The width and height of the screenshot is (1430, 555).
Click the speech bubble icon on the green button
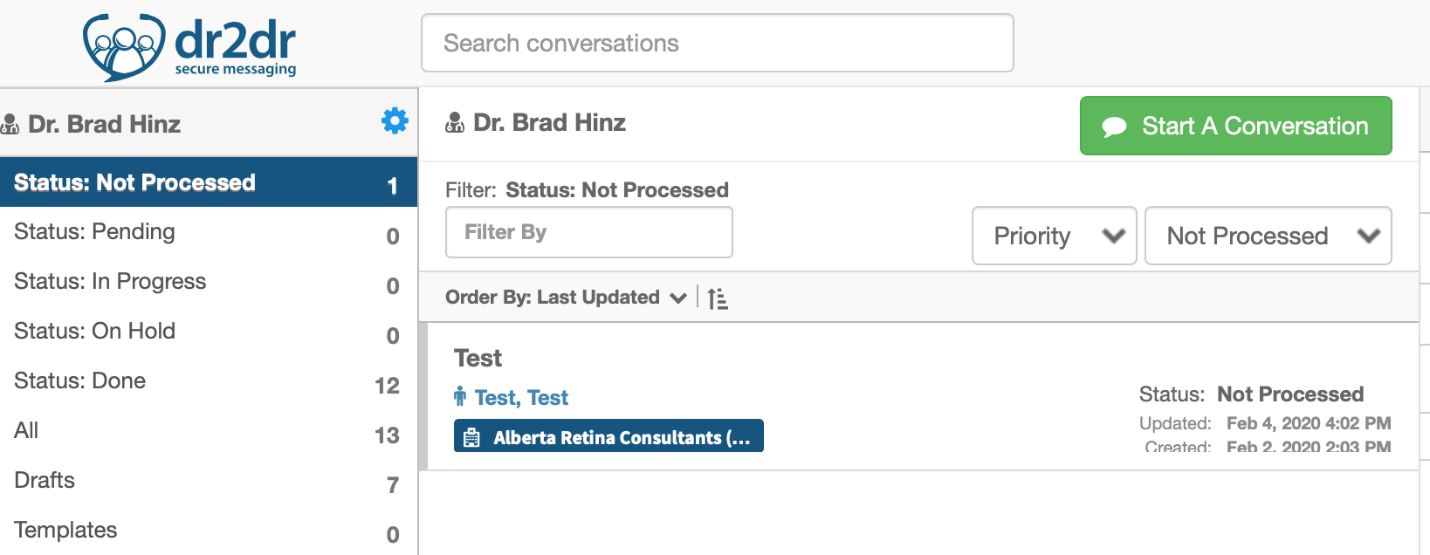pos(1114,127)
